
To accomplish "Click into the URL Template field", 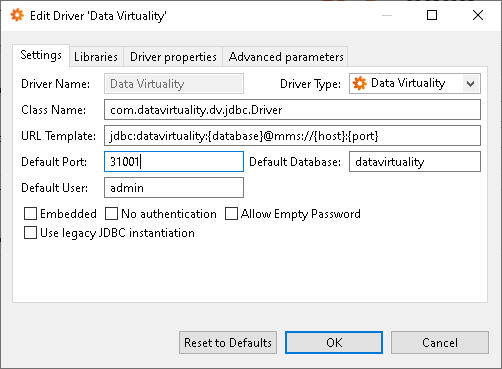I will tap(292, 136).
